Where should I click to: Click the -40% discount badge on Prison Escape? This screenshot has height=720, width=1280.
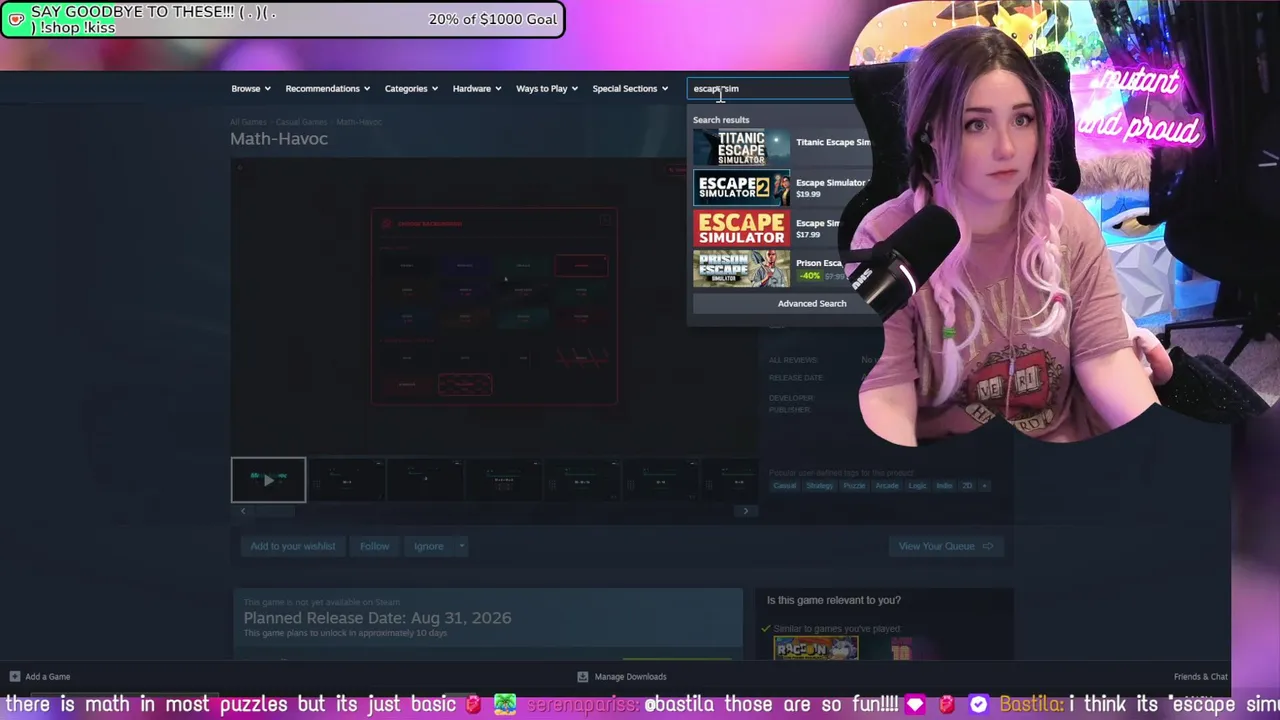click(809, 276)
